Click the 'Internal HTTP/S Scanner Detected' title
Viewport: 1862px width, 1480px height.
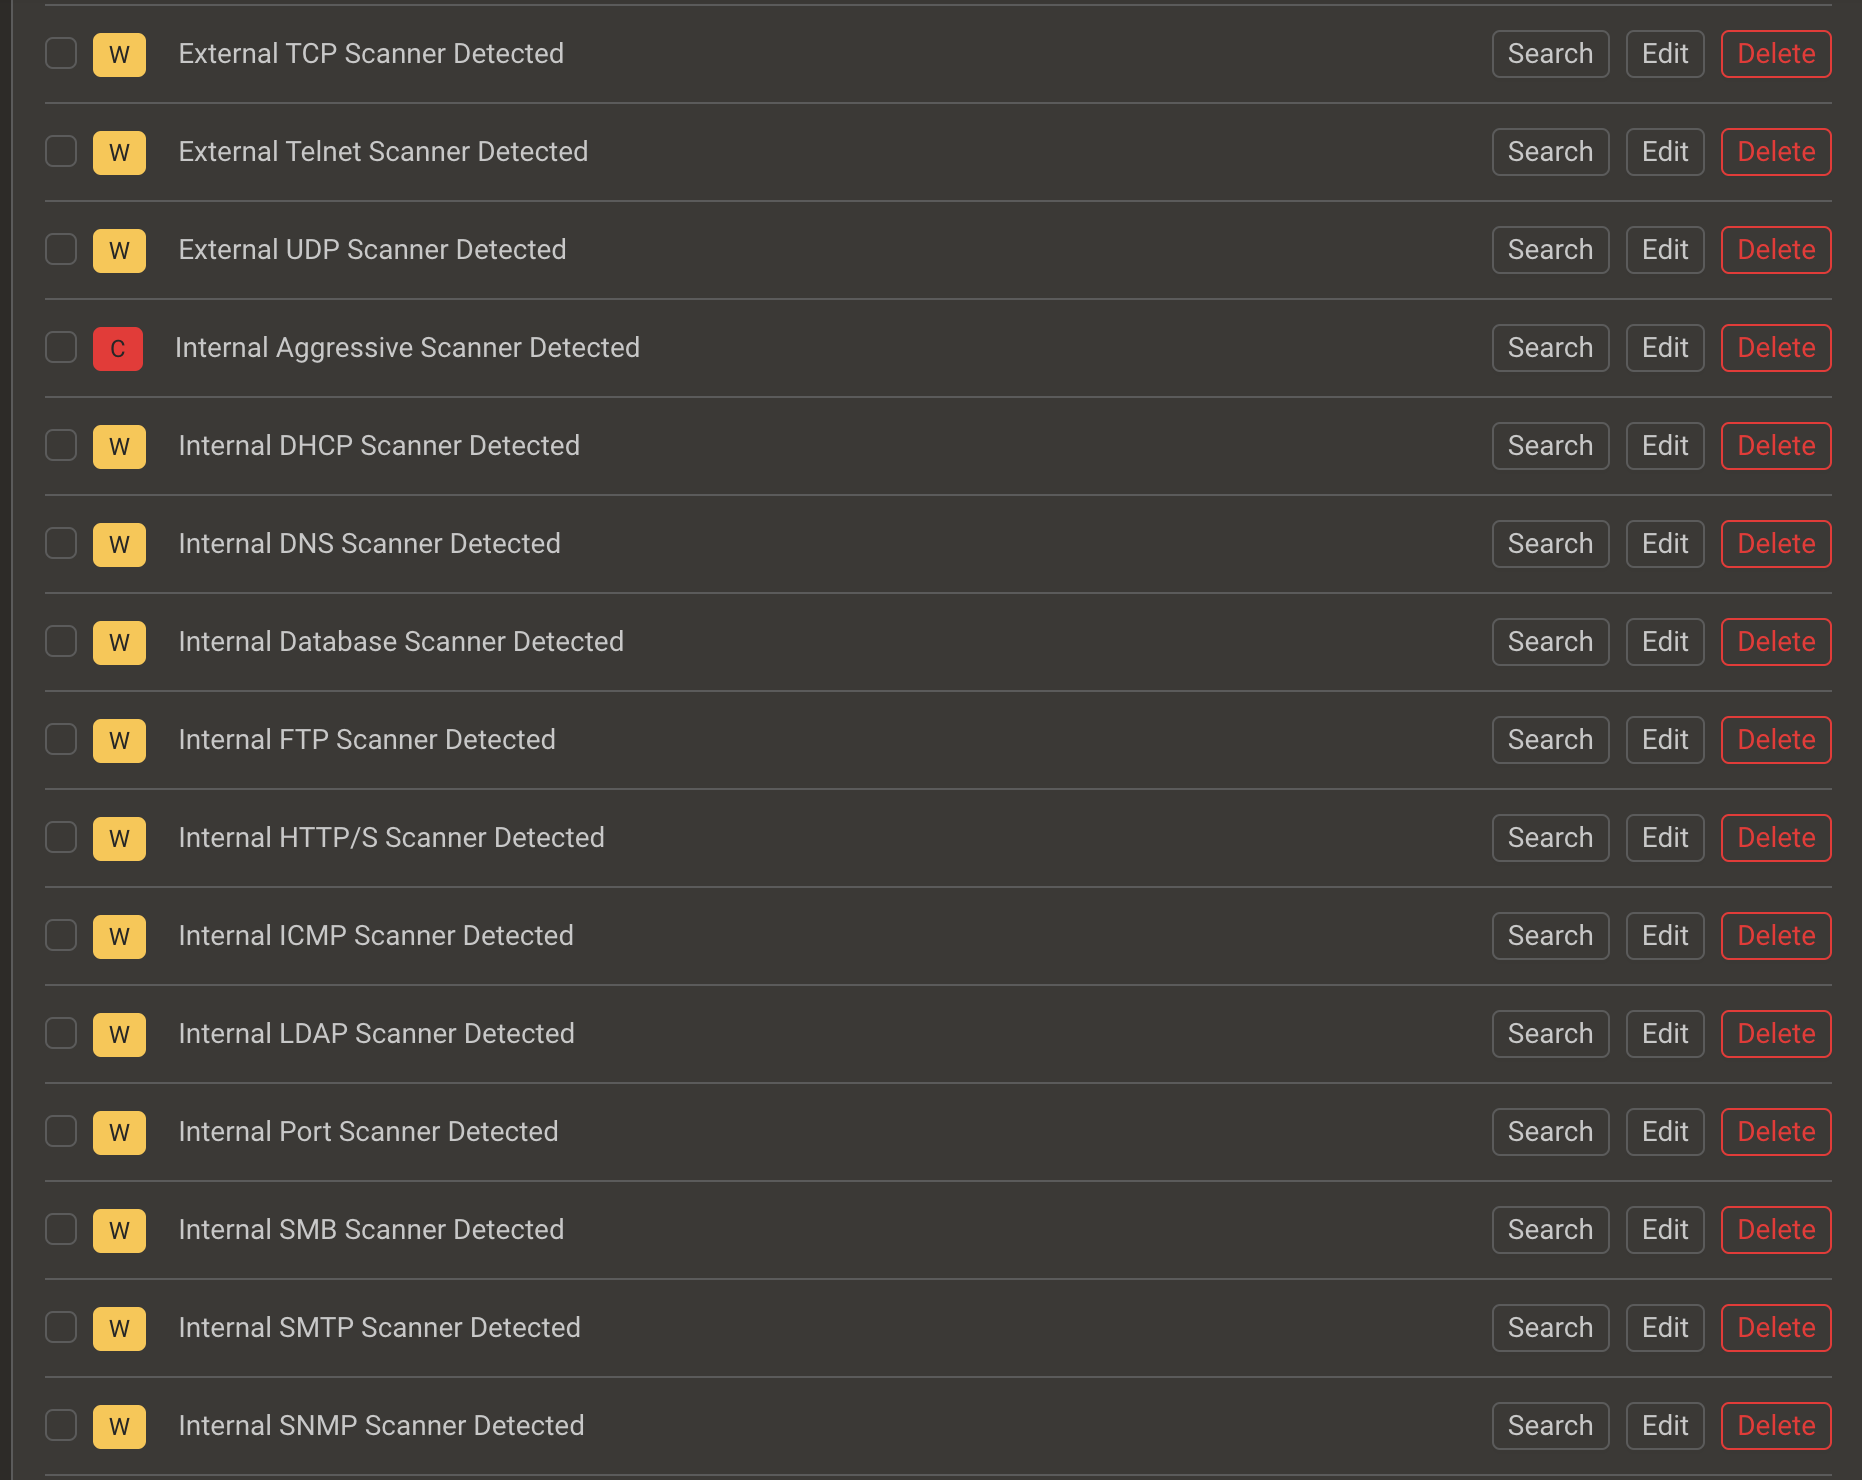click(391, 838)
